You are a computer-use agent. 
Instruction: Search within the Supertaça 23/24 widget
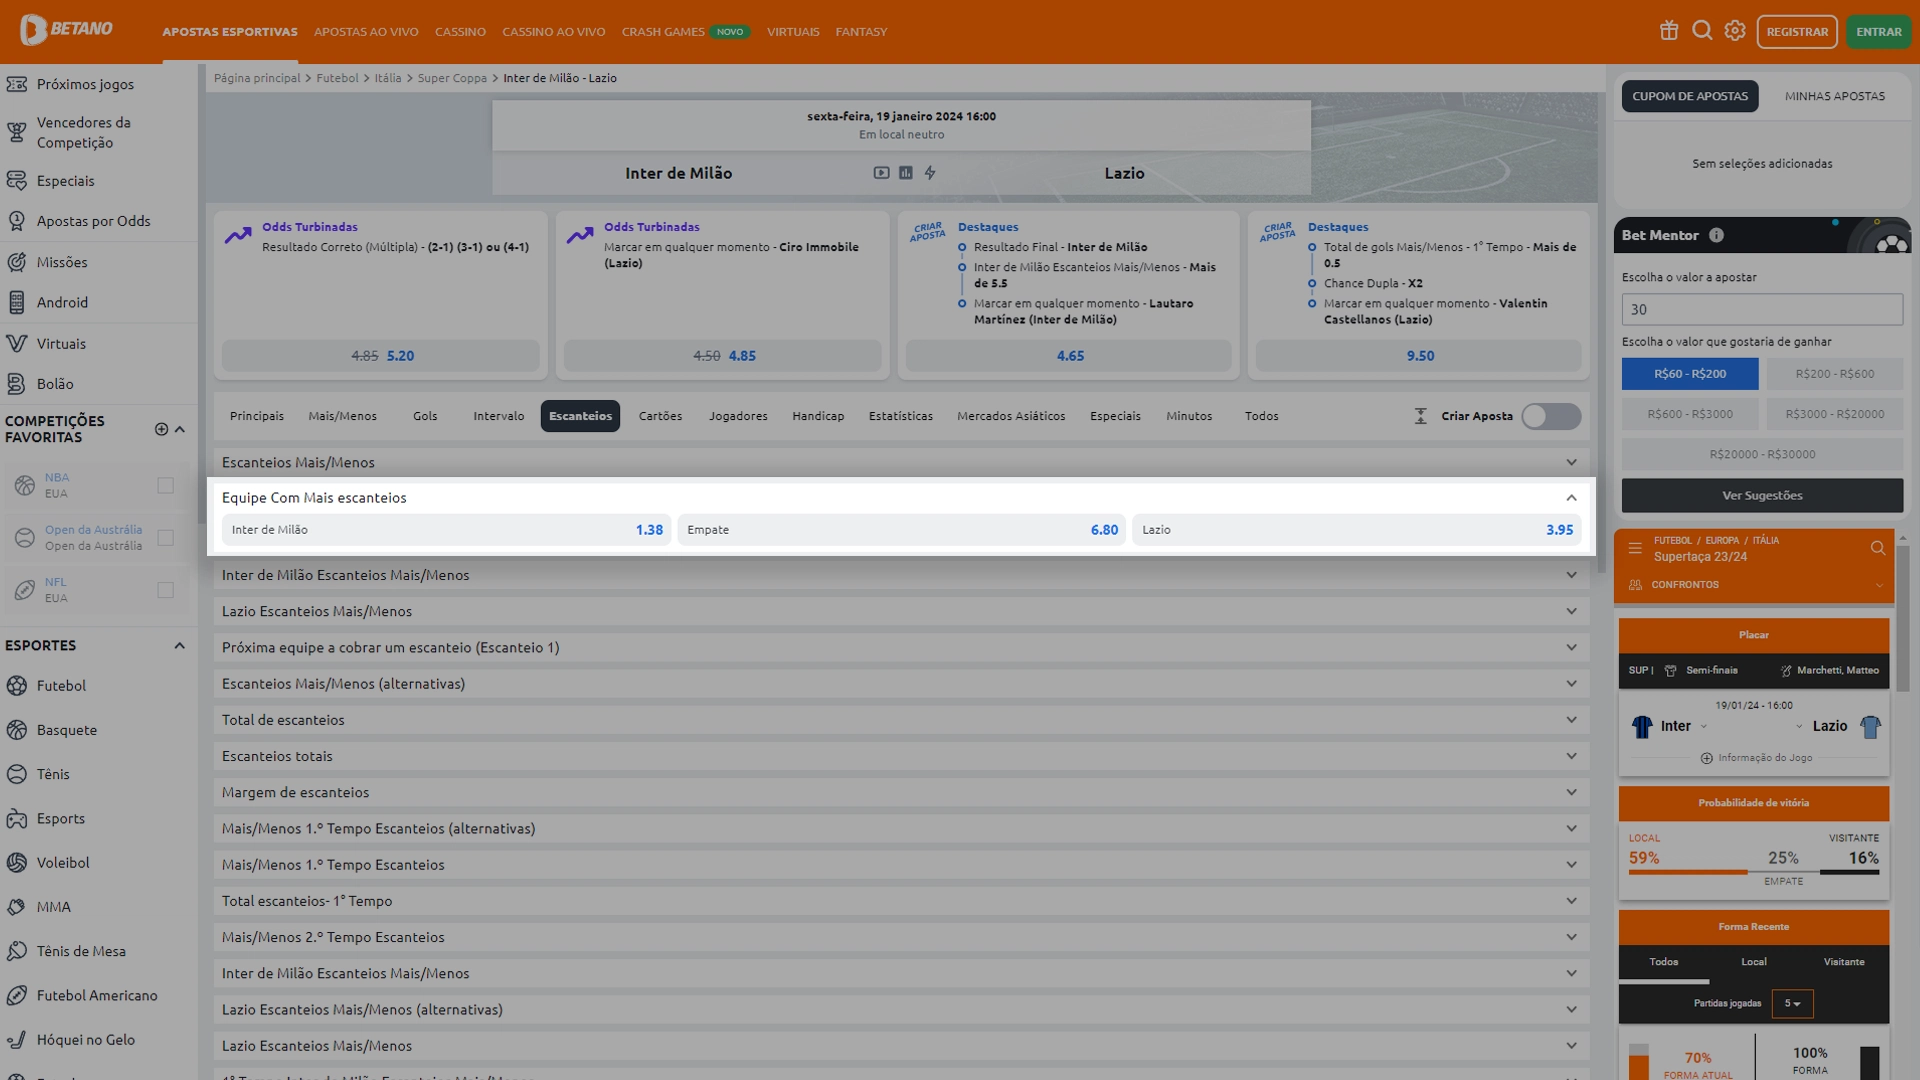point(1877,548)
